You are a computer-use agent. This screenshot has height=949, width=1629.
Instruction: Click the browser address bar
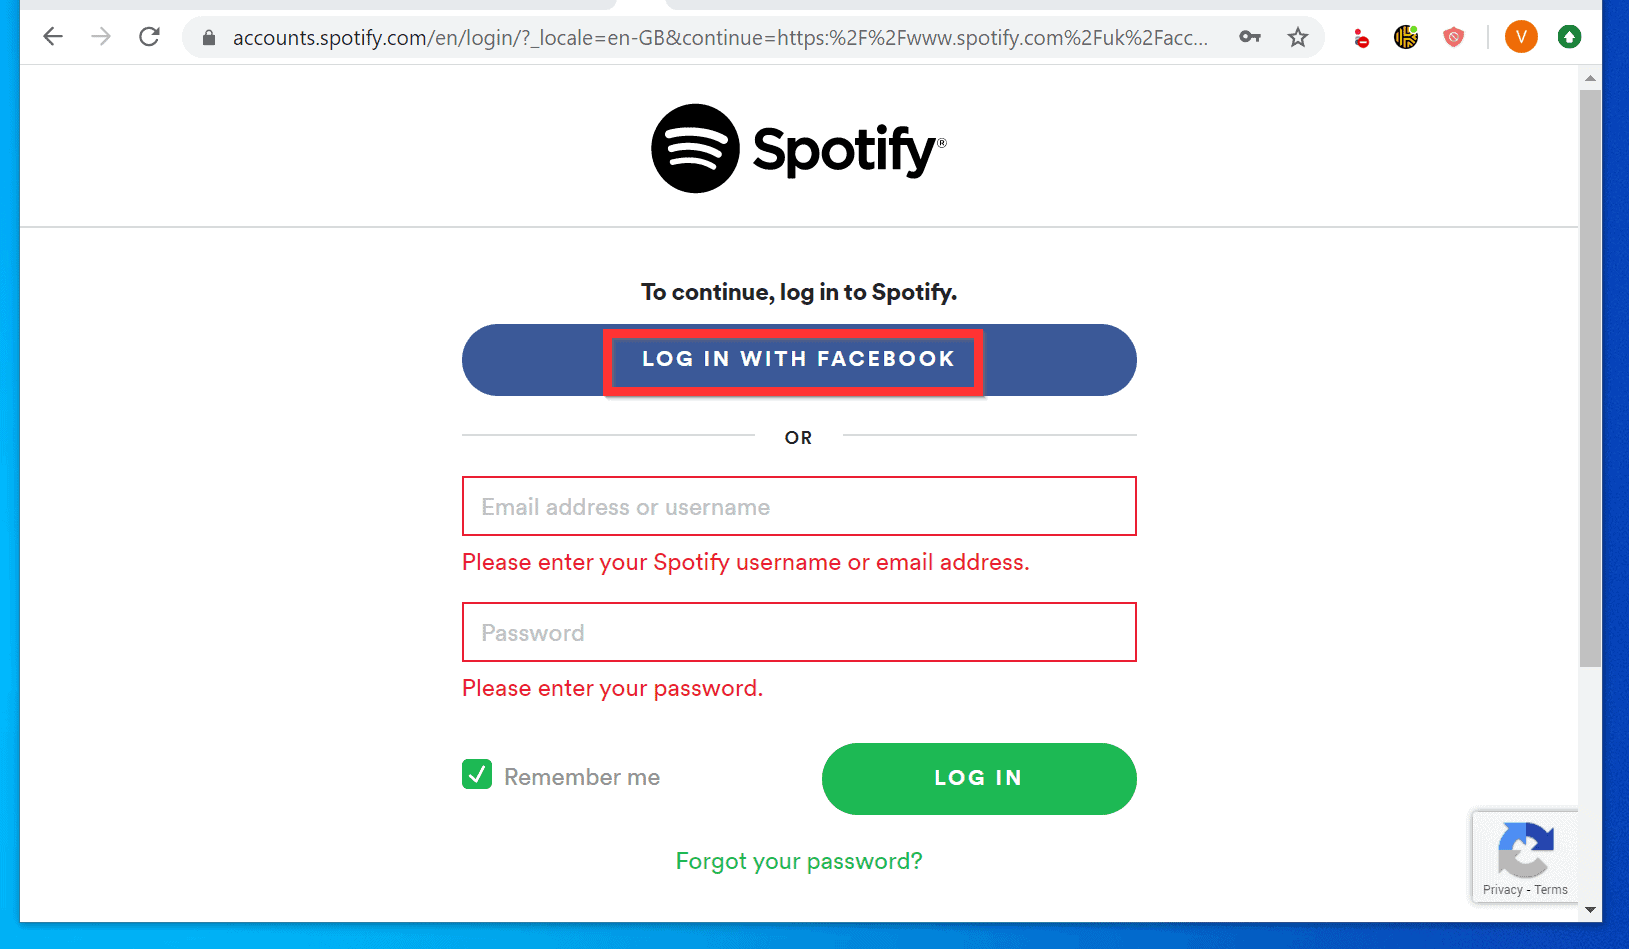click(700, 37)
